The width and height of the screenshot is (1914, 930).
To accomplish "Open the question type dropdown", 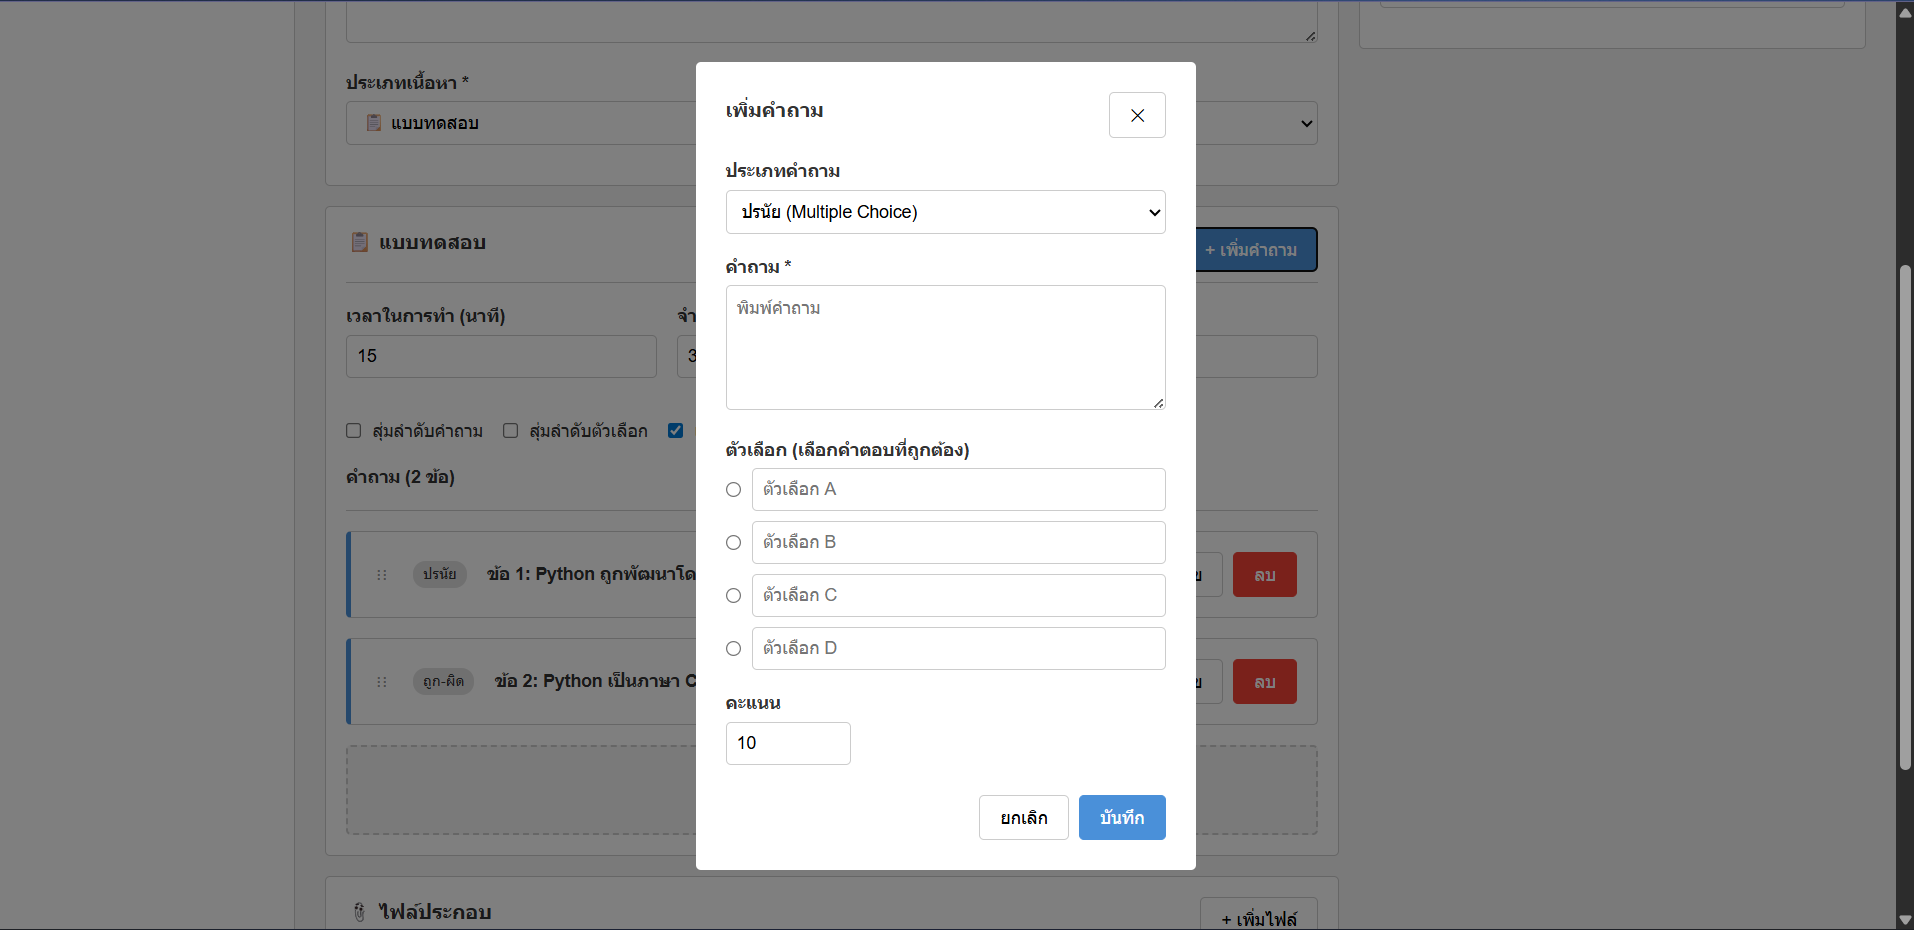I will [945, 212].
